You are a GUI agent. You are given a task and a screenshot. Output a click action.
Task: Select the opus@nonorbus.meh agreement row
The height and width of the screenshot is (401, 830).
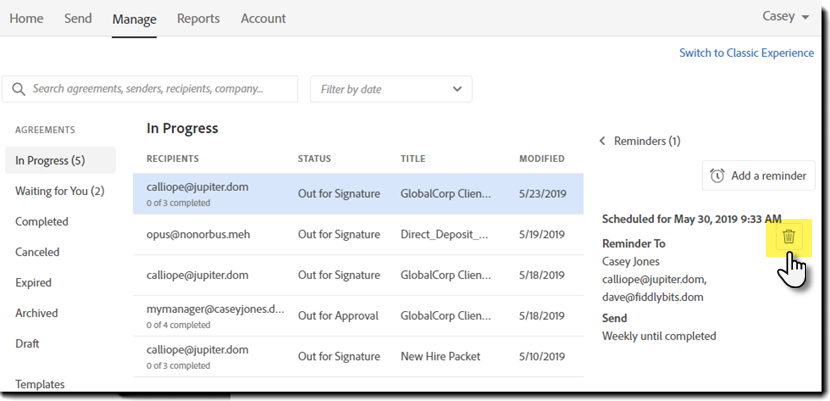click(x=358, y=235)
